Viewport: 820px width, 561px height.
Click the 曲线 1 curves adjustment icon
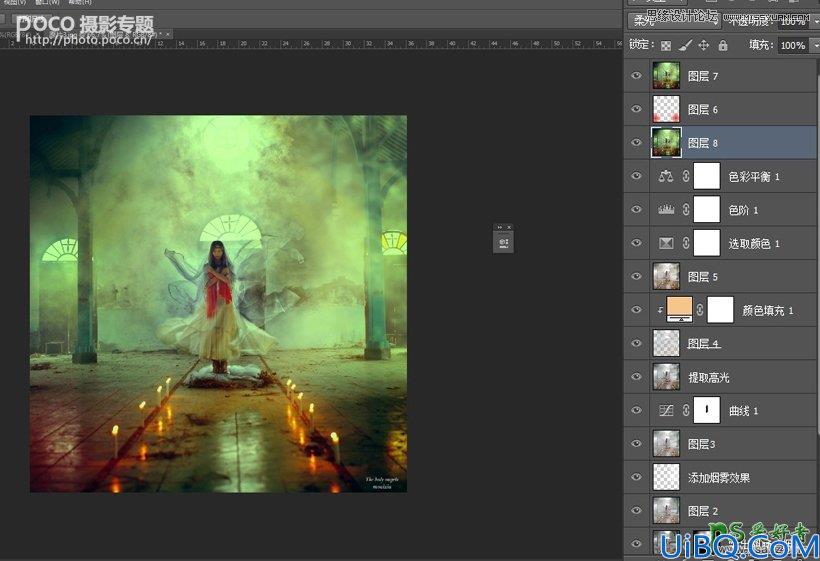pos(666,410)
